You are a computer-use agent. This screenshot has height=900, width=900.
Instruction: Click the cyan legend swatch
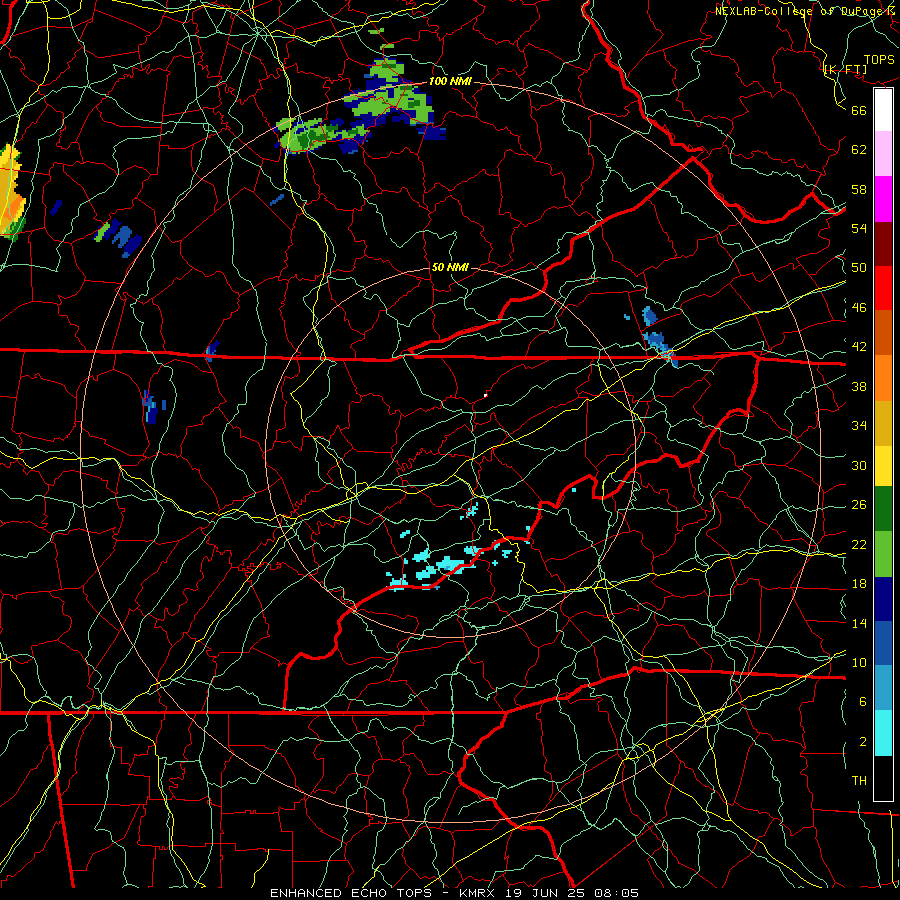(883, 733)
